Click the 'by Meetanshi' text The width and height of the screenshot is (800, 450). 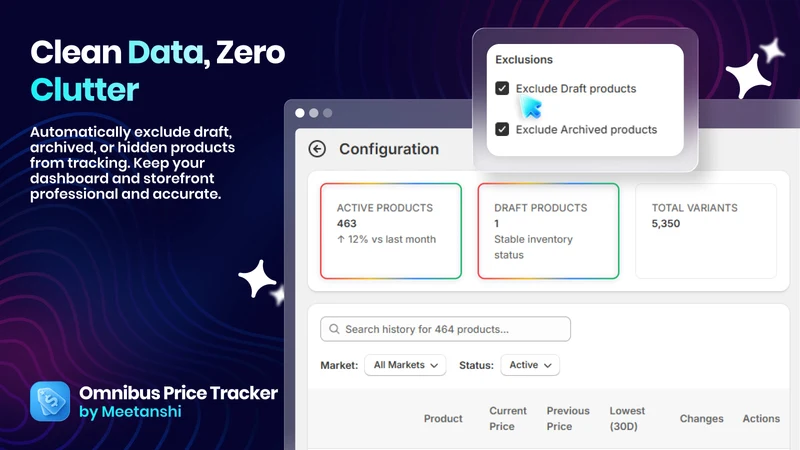coord(130,411)
